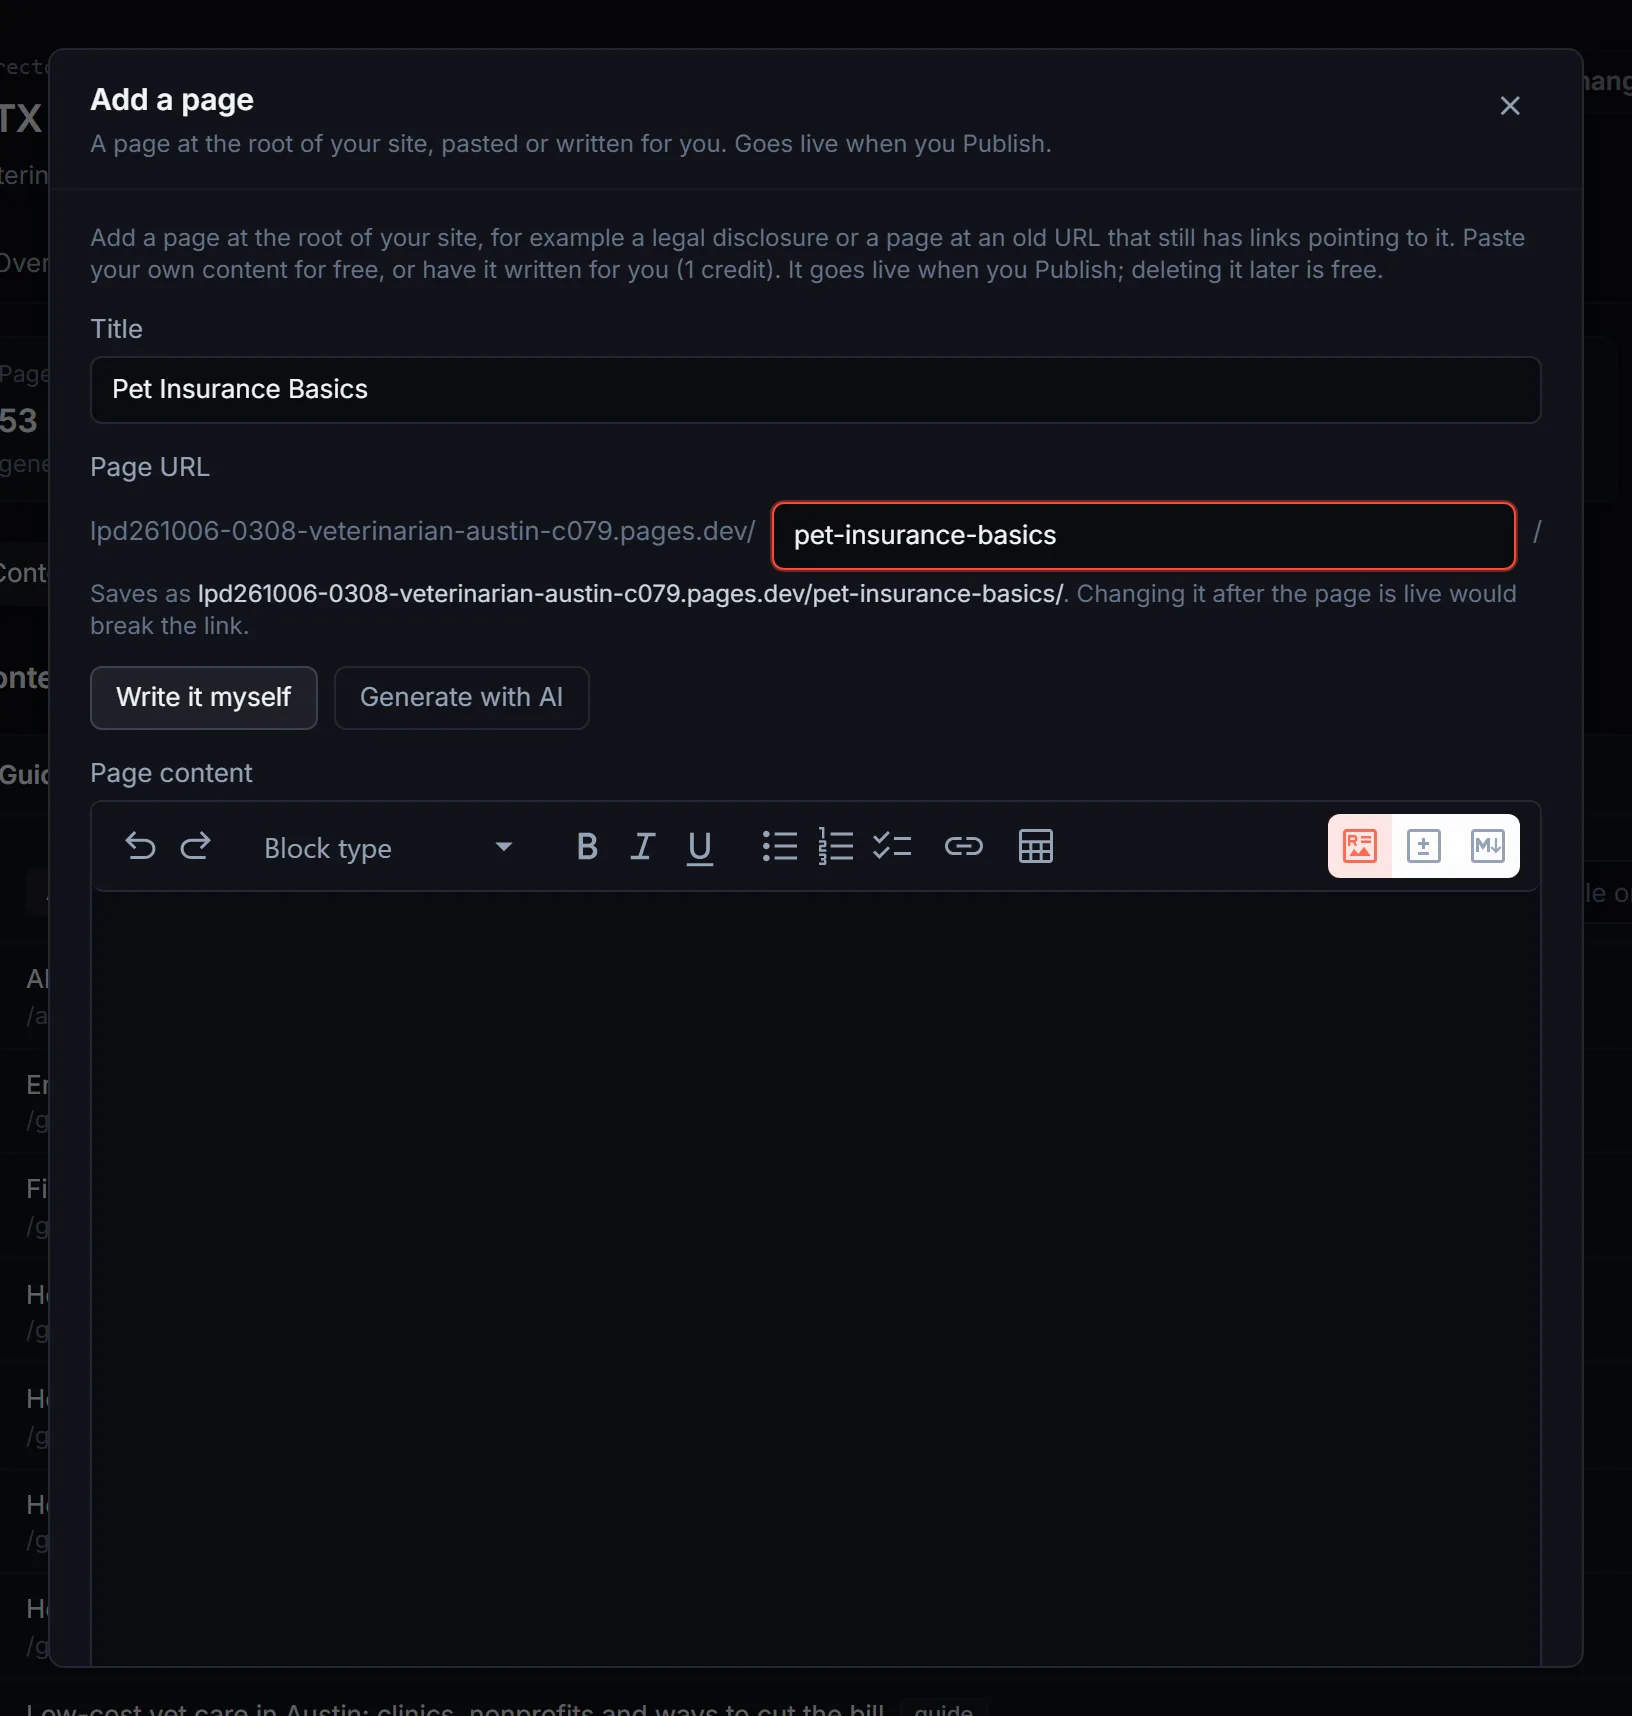The image size is (1632, 1716).
Task: Select the Generate with AI option
Action: pyautogui.click(x=461, y=698)
